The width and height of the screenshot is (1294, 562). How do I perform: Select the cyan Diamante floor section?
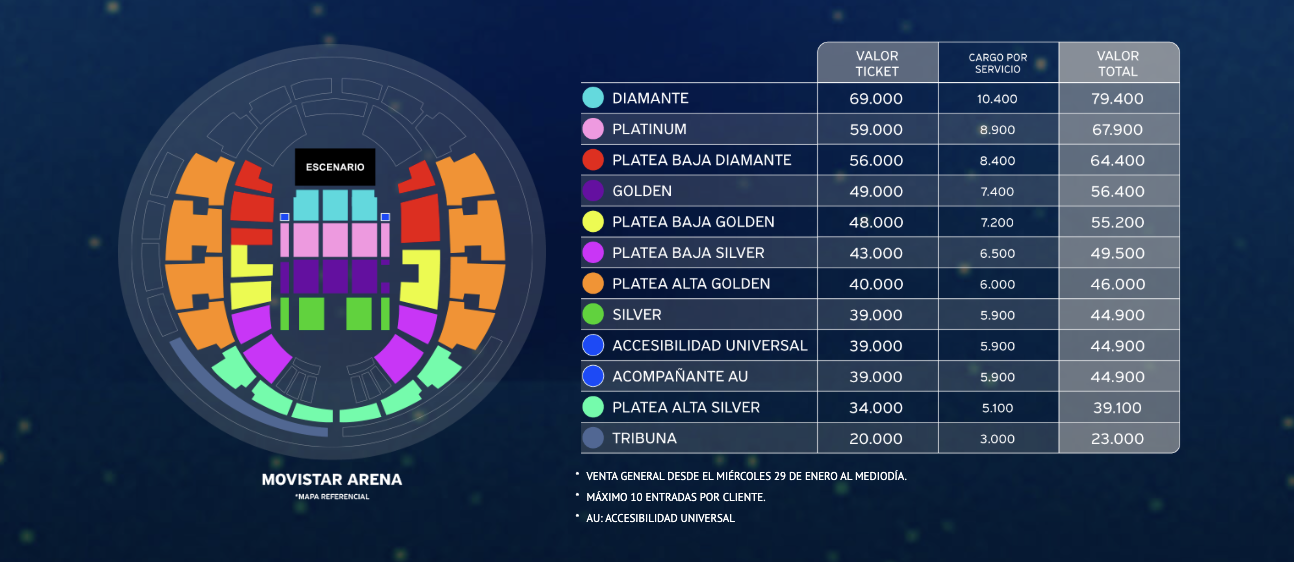(335, 205)
